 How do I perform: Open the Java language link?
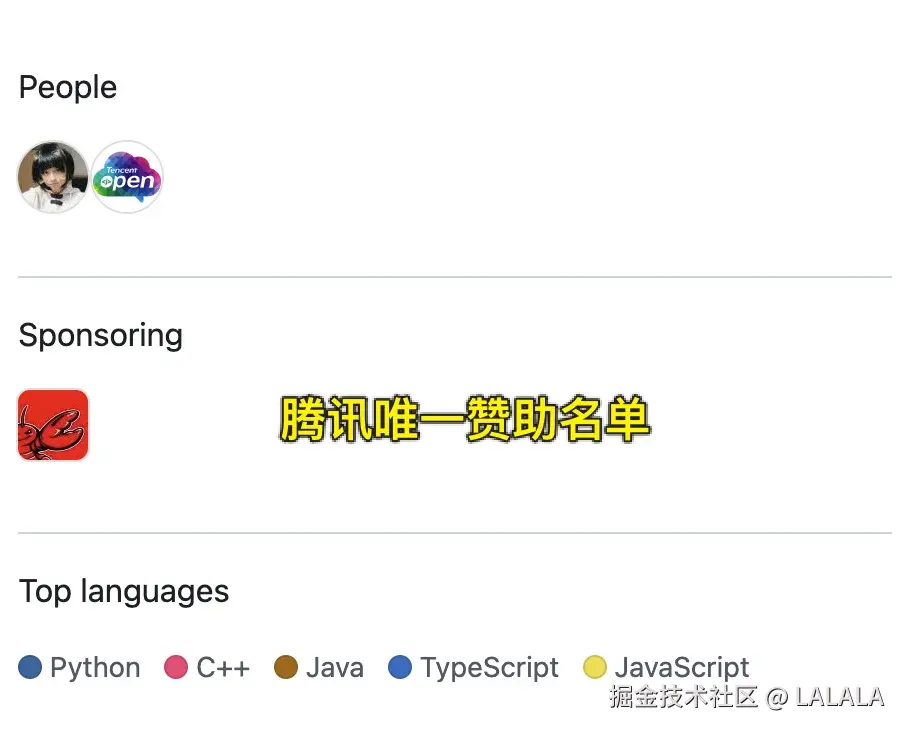(x=335, y=668)
